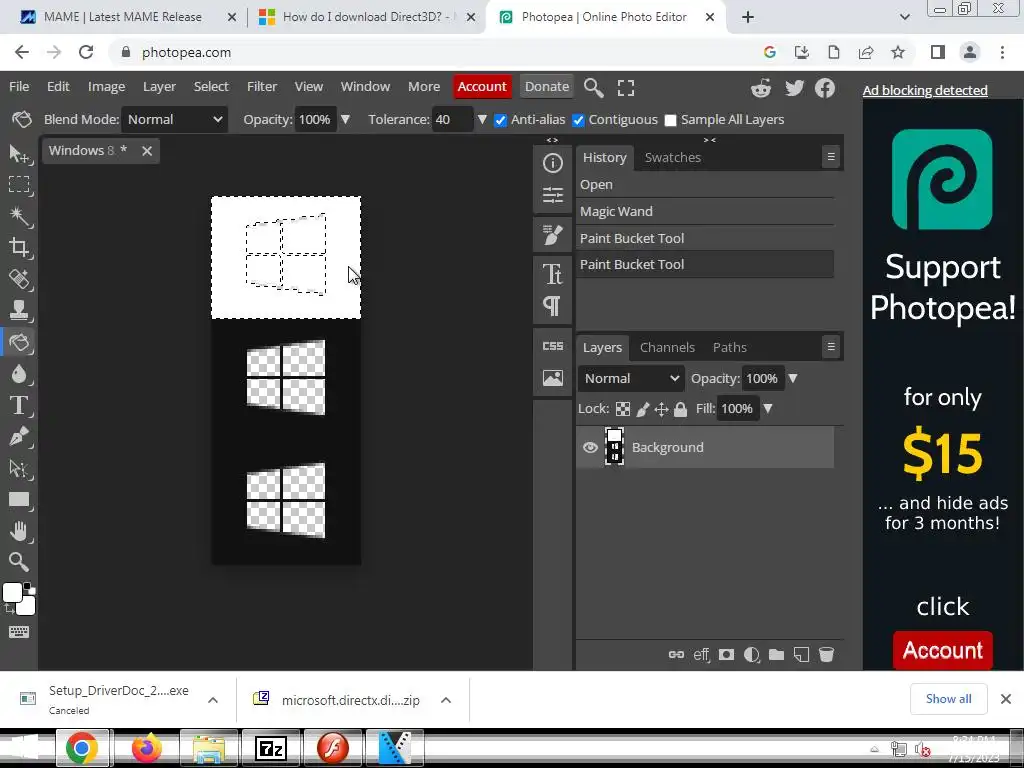Select the Type tool
The width and height of the screenshot is (1024, 768).
point(19,405)
